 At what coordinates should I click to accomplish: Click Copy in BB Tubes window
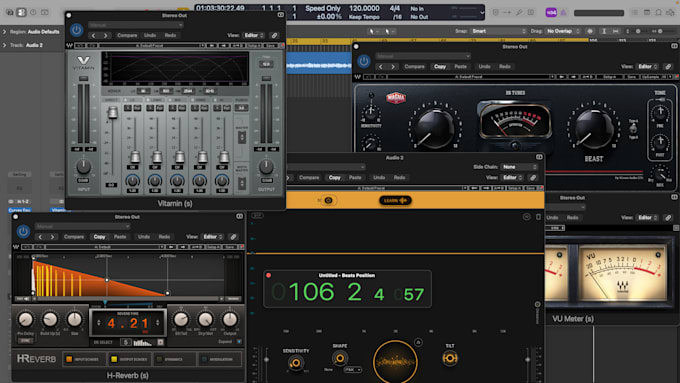(x=439, y=66)
